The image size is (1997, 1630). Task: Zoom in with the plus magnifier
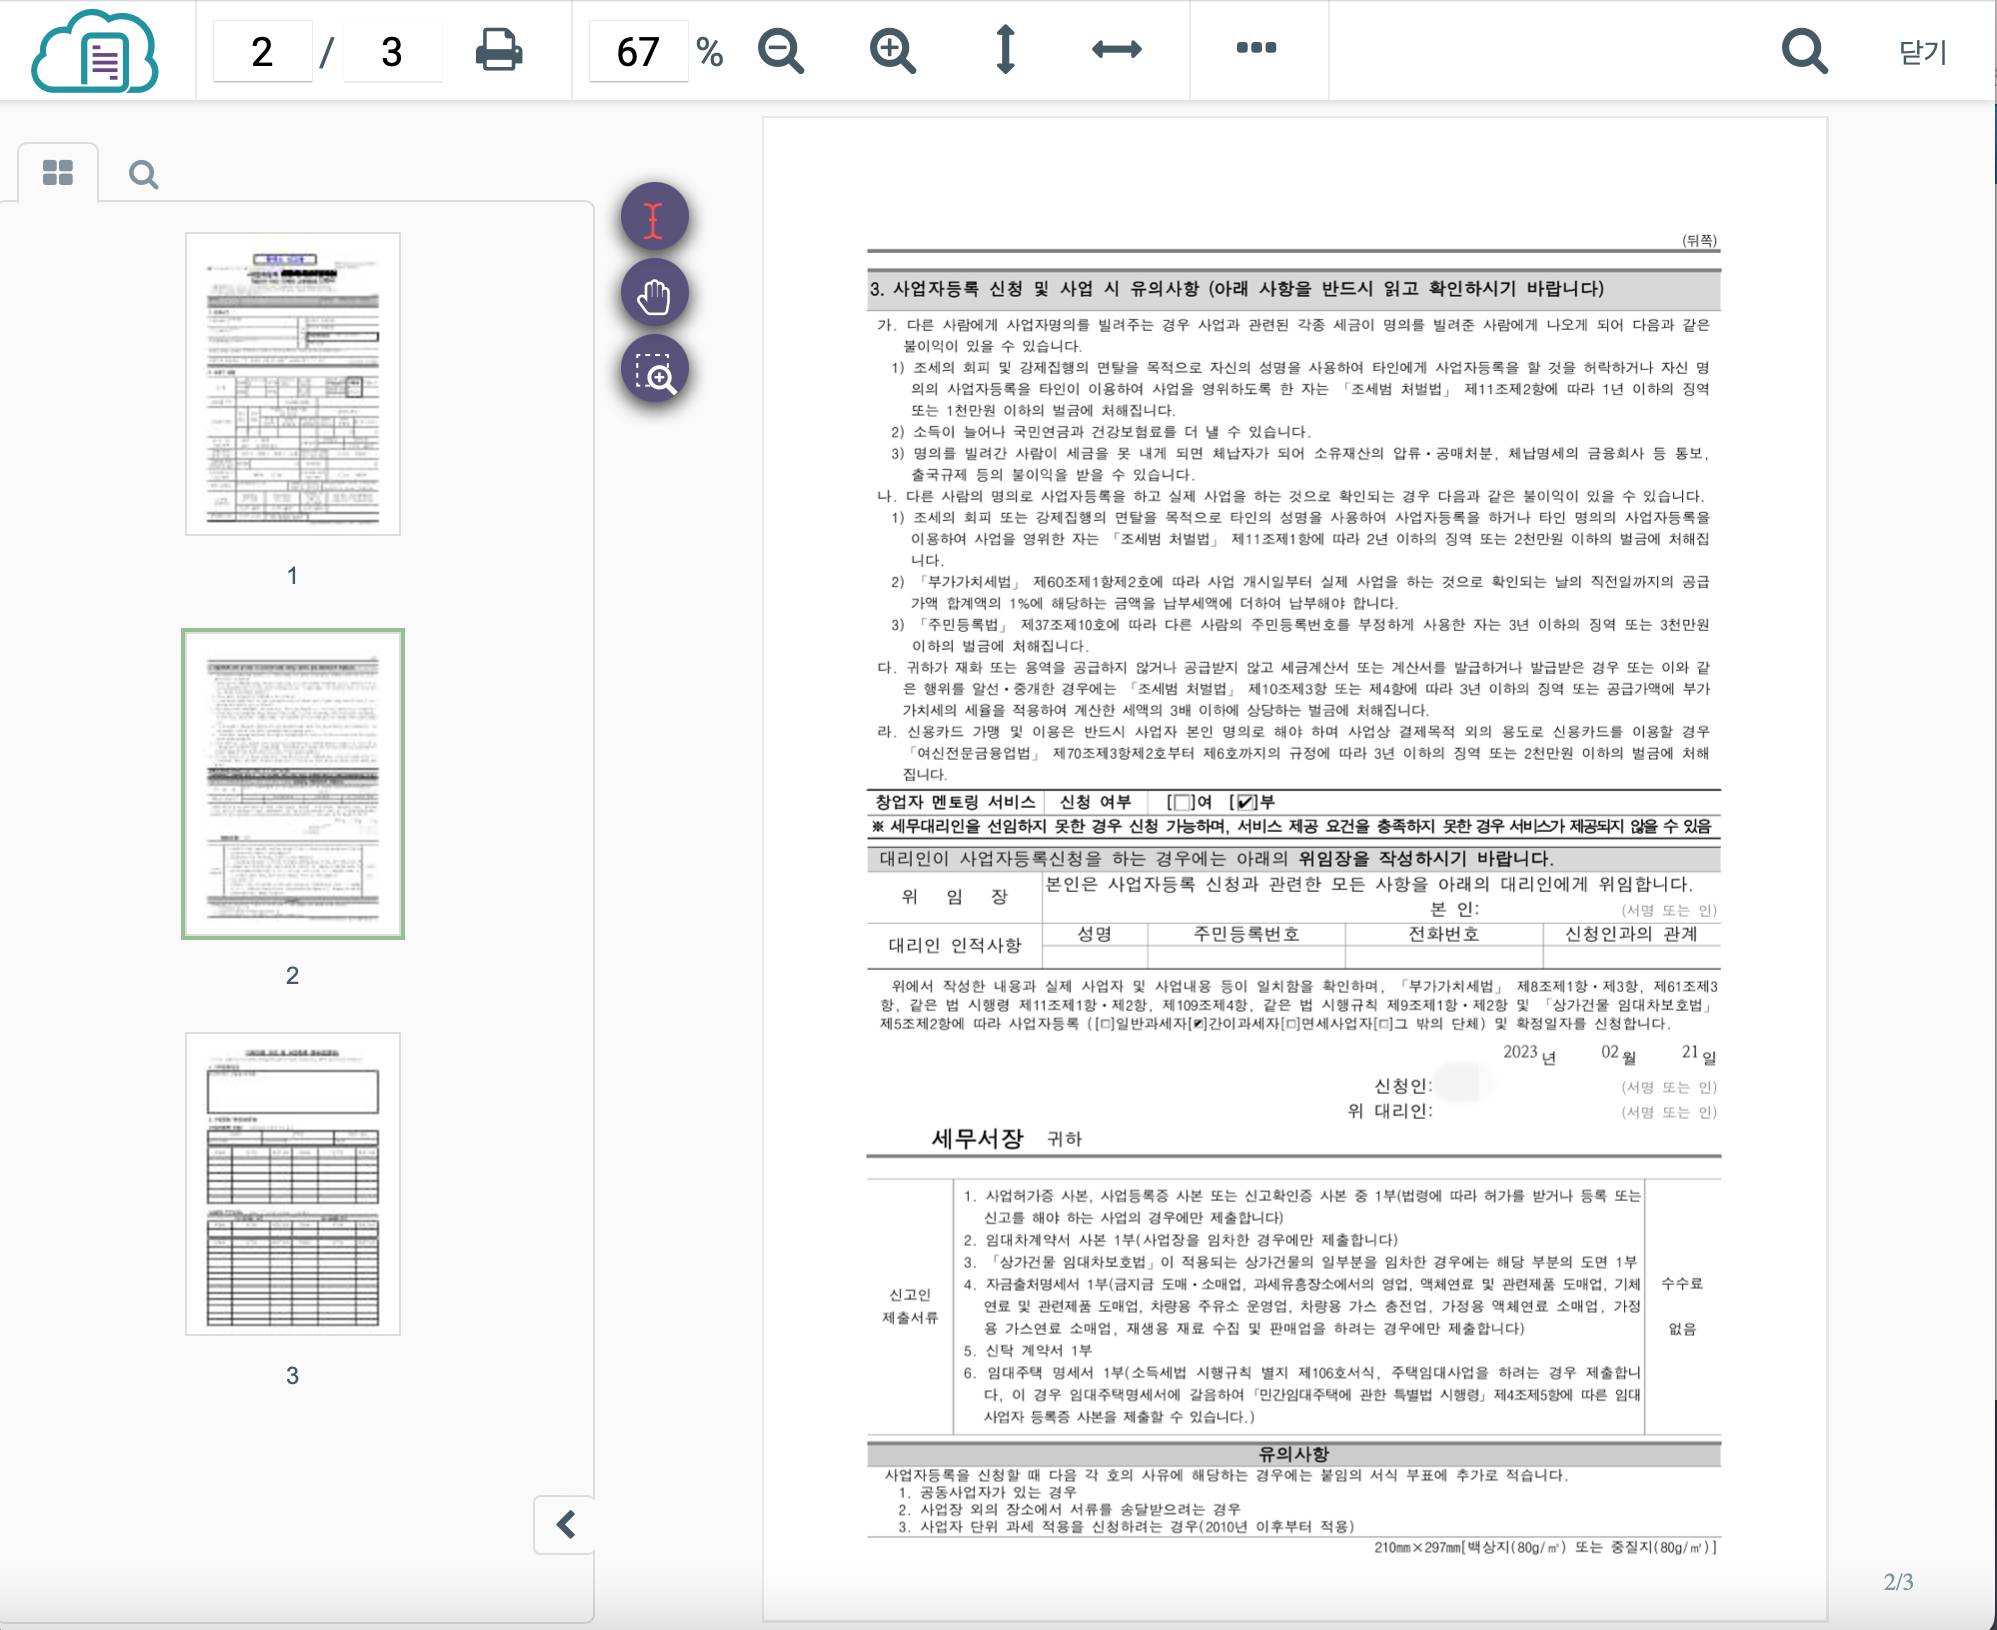892,50
